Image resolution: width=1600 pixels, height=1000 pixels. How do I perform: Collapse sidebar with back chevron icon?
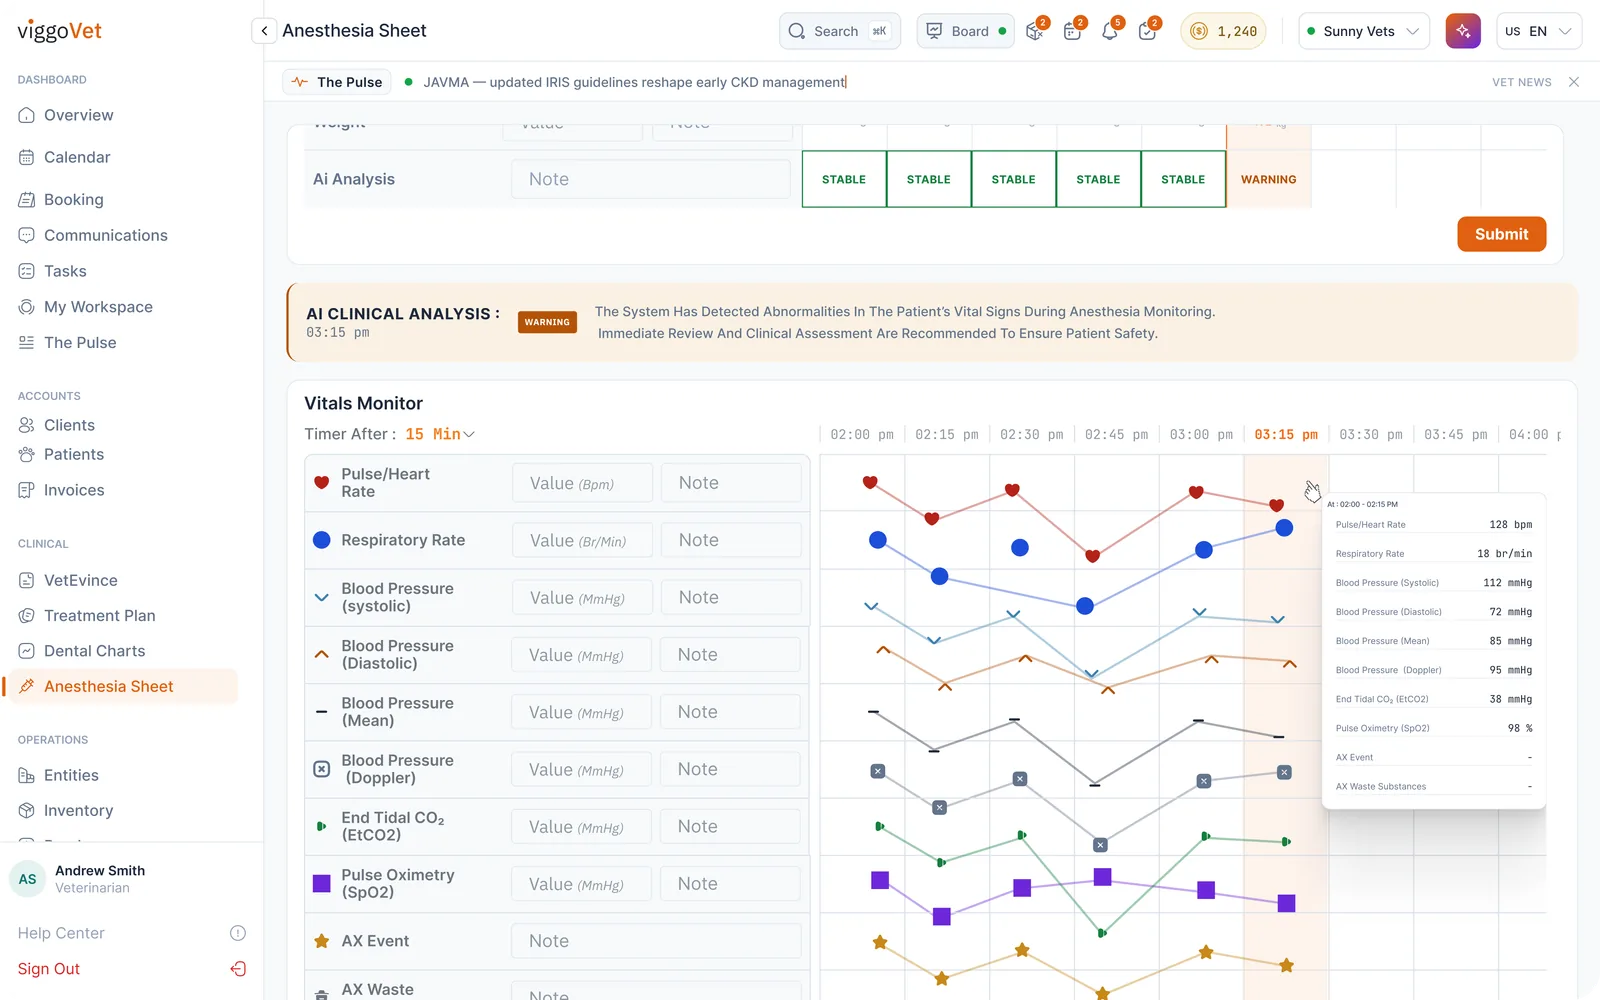(x=263, y=31)
